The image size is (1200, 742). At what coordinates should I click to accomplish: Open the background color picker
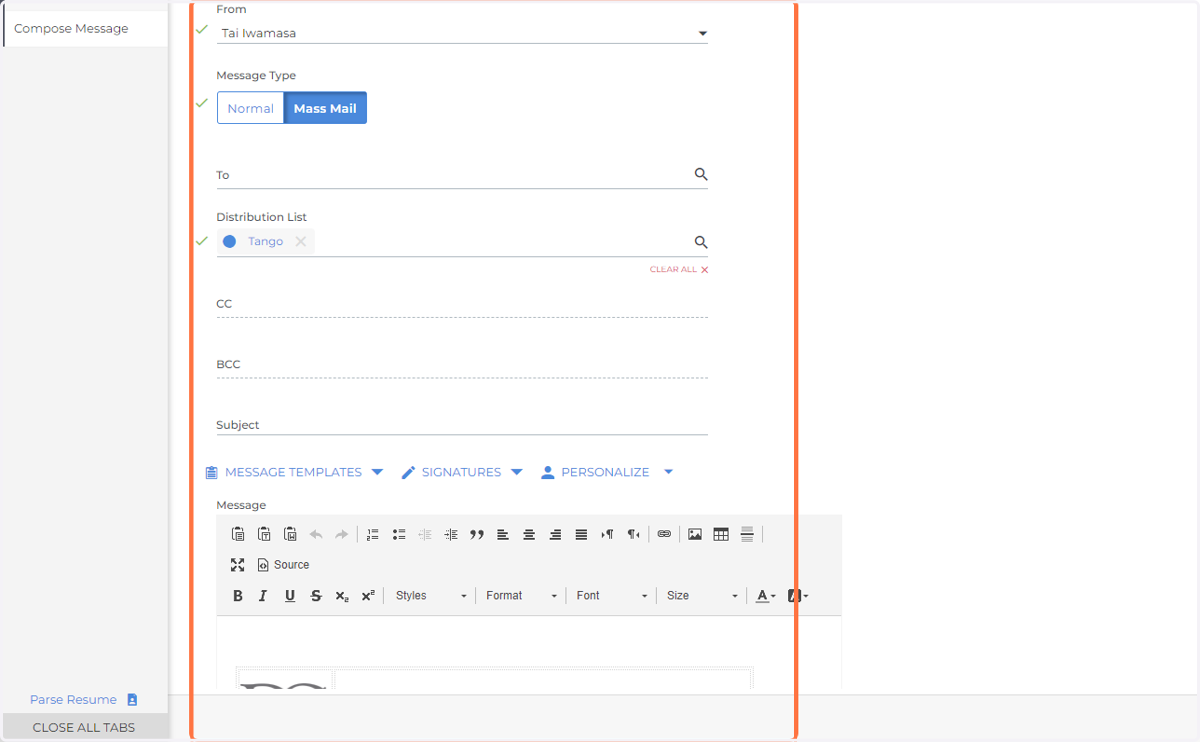[798, 596]
